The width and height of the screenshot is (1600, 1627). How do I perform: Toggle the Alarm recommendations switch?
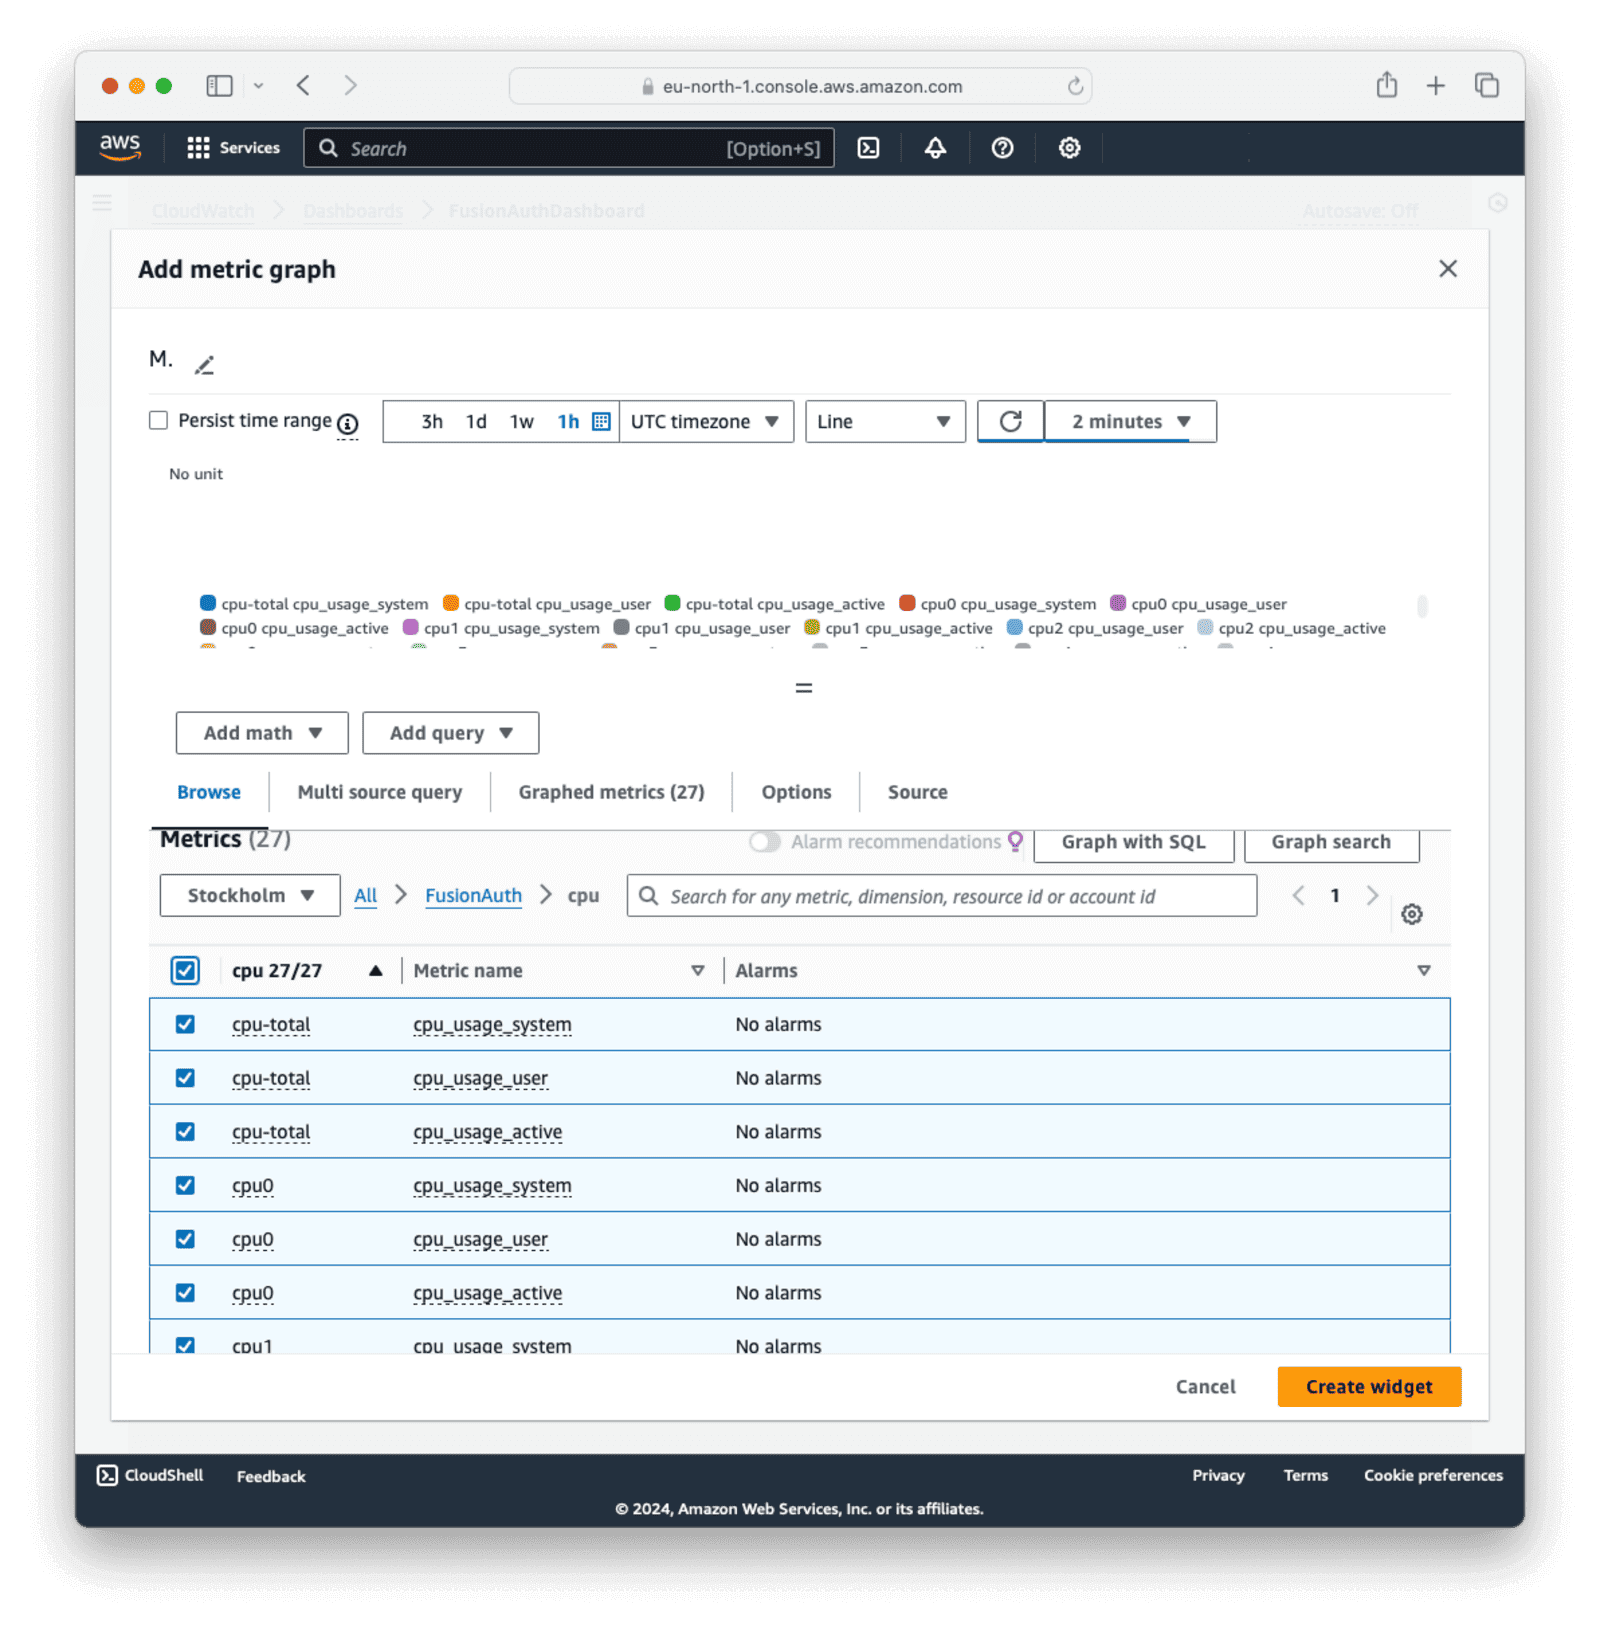pyautogui.click(x=765, y=842)
